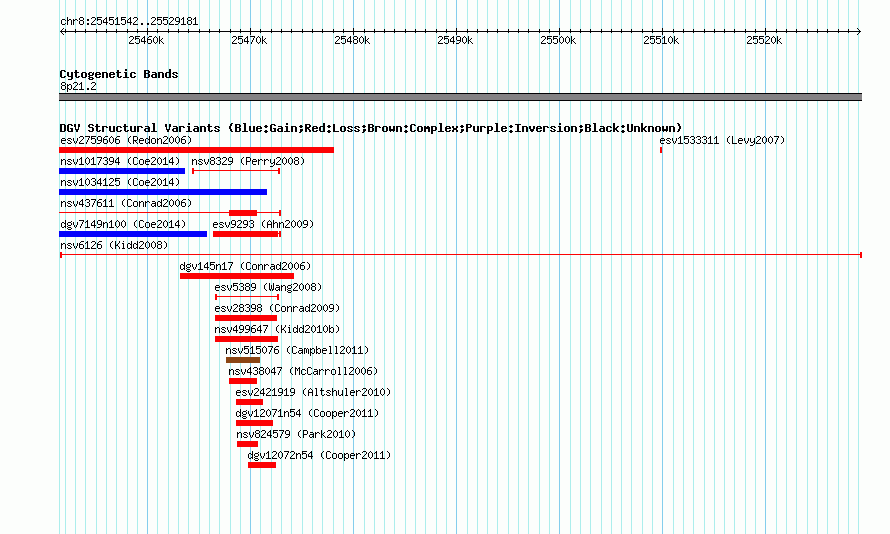Select the nsv1017394 blue gain bar
This screenshot has height=534, width=890.
(122, 171)
